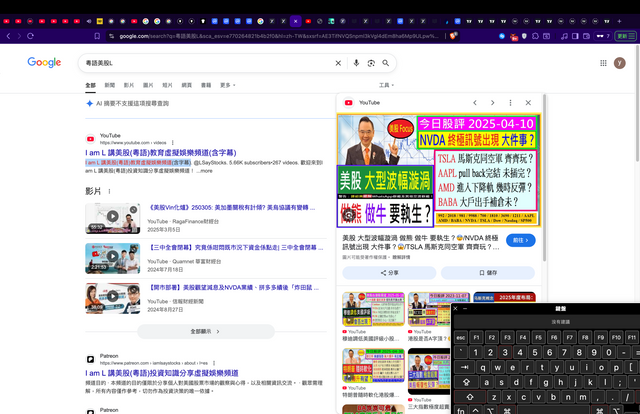Open the new tab plus button
Image resolution: width=640 pixels, height=414 pixels.
[619, 21]
